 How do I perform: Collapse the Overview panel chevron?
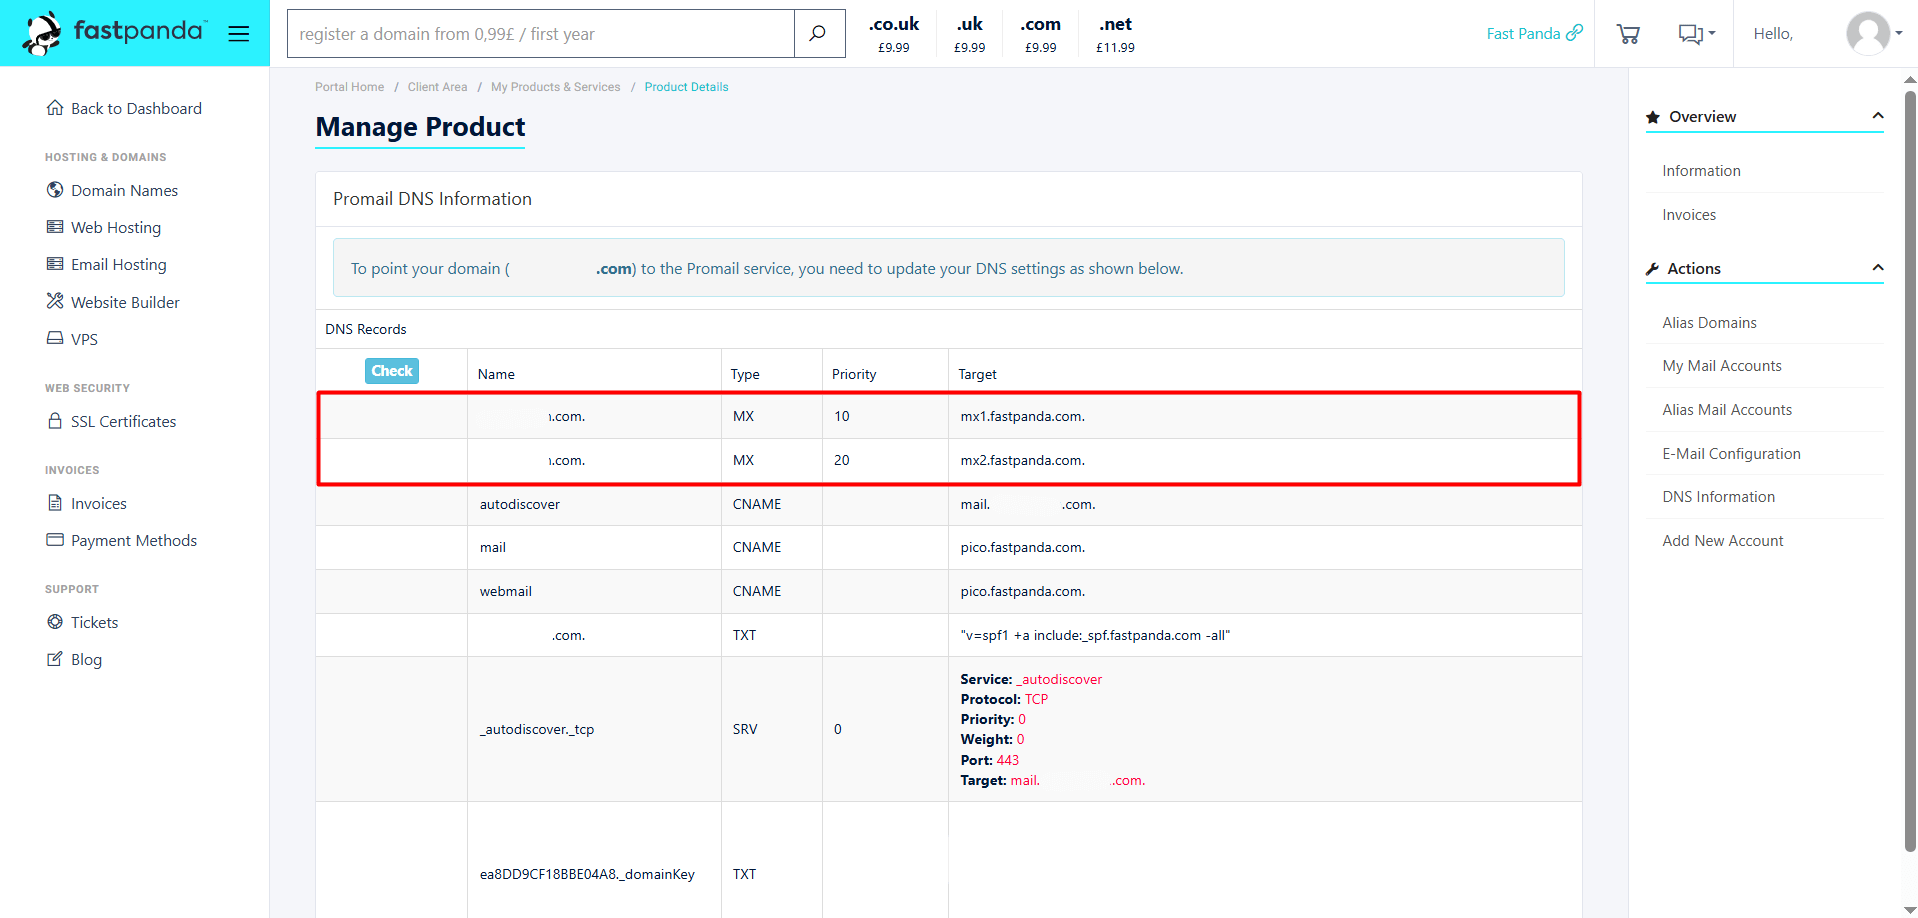coord(1877,116)
